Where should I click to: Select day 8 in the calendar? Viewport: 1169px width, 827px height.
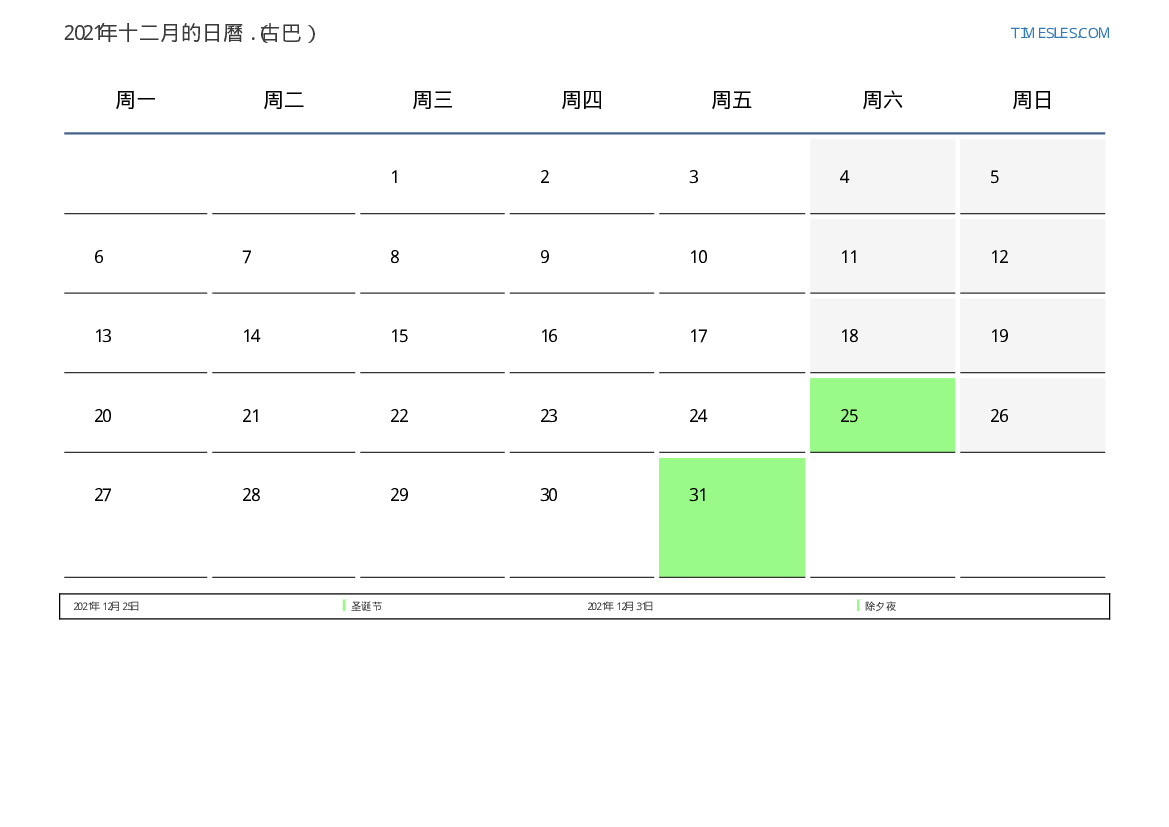click(x=432, y=257)
